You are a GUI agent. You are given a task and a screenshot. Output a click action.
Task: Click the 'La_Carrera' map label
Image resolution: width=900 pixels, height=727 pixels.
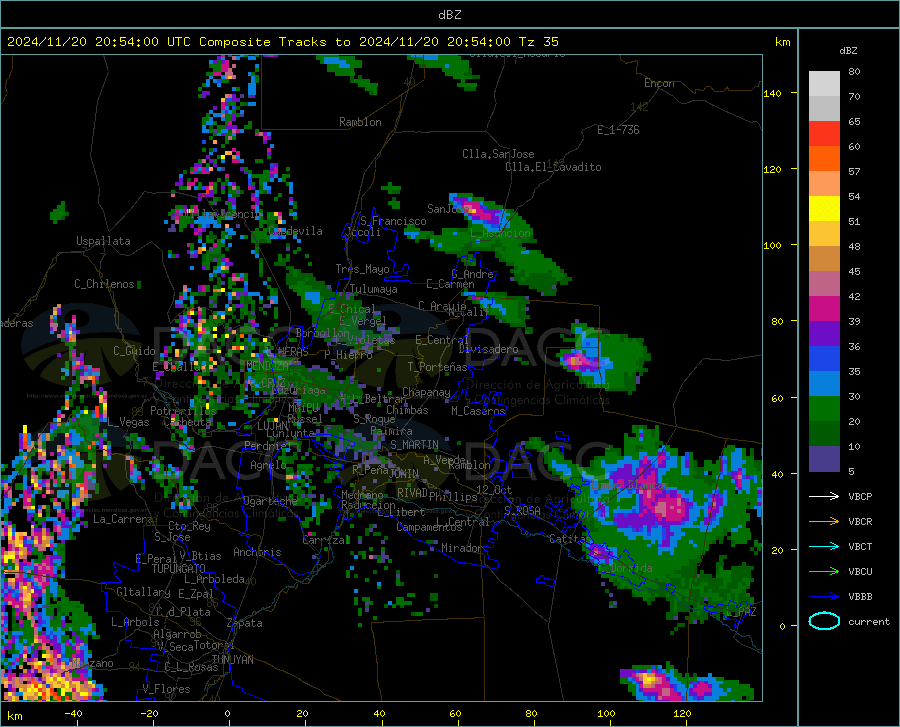click(x=123, y=519)
